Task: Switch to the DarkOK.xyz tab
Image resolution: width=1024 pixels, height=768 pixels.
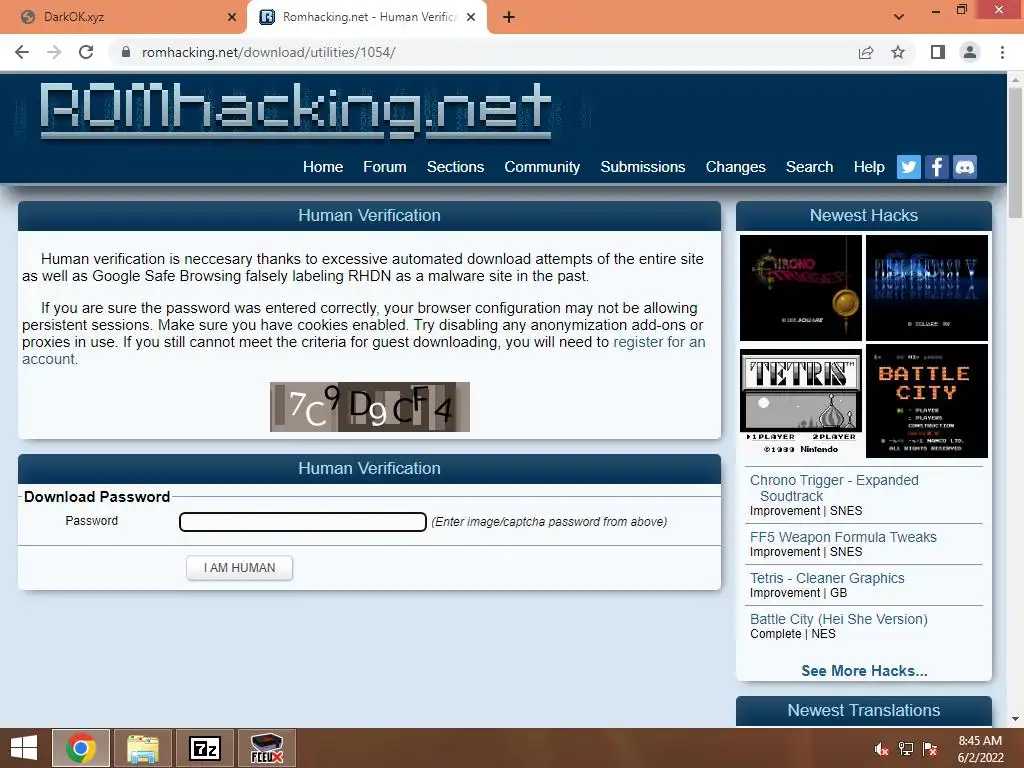Action: pos(124,17)
